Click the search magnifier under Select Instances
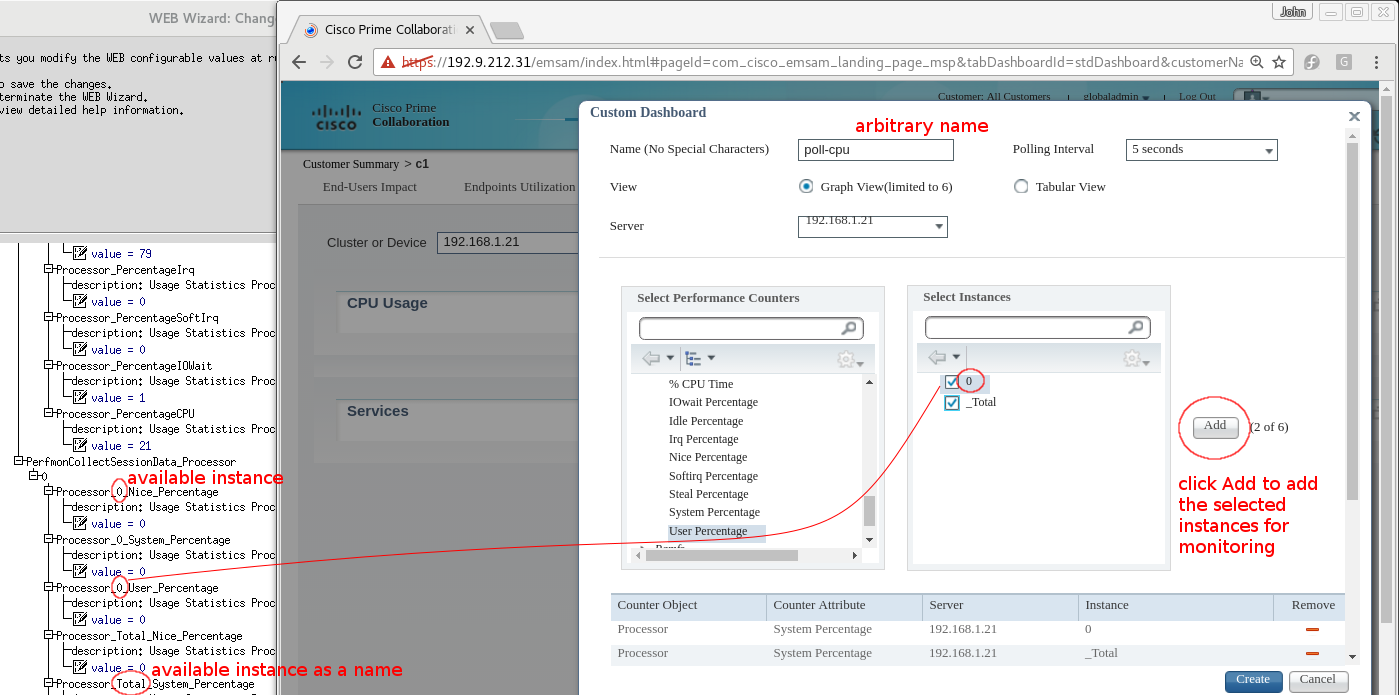1399x695 pixels. pos(1136,327)
